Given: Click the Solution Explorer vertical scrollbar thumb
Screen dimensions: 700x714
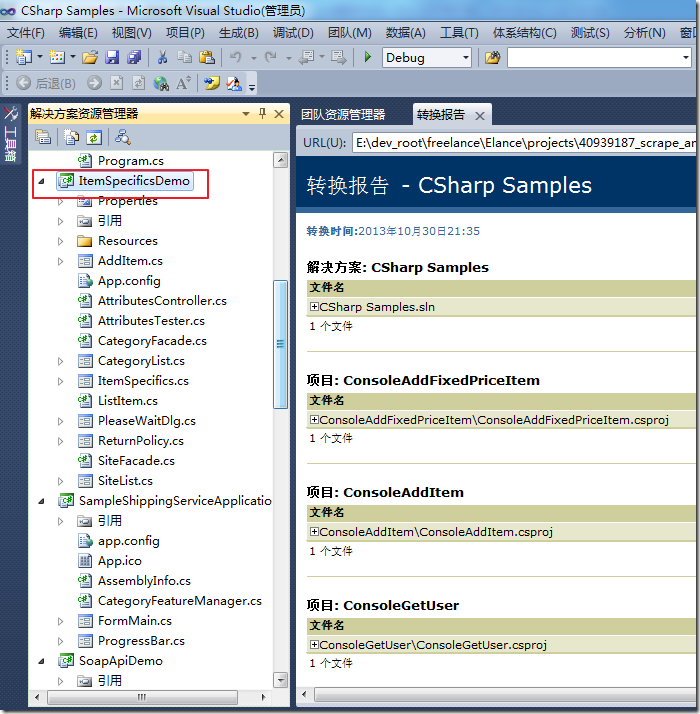Looking at the screenshot, I should tap(280, 344).
